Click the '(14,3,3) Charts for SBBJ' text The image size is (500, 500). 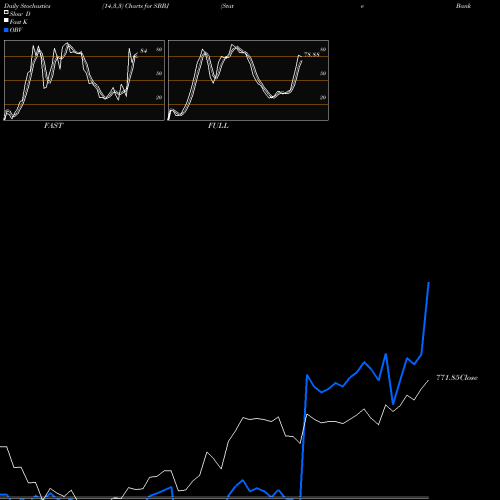coord(136,6)
